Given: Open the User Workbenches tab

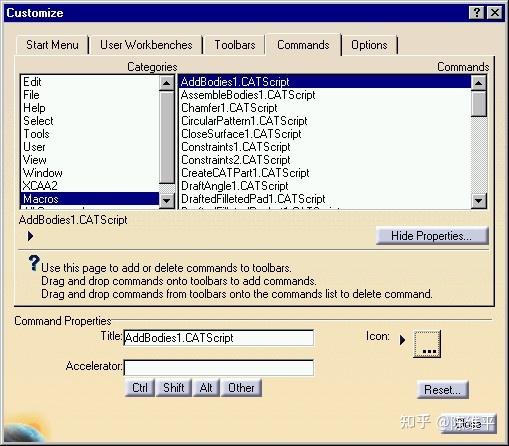Looking at the screenshot, I should coord(146,45).
